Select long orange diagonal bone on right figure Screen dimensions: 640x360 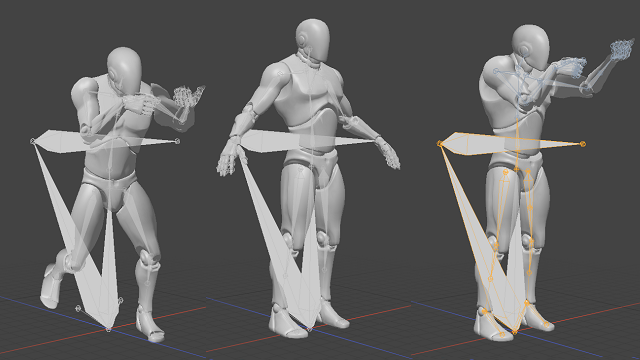click(x=476, y=235)
